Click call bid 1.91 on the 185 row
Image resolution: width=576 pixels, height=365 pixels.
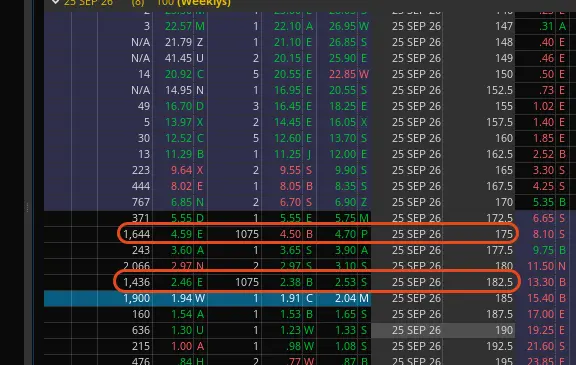290,298
